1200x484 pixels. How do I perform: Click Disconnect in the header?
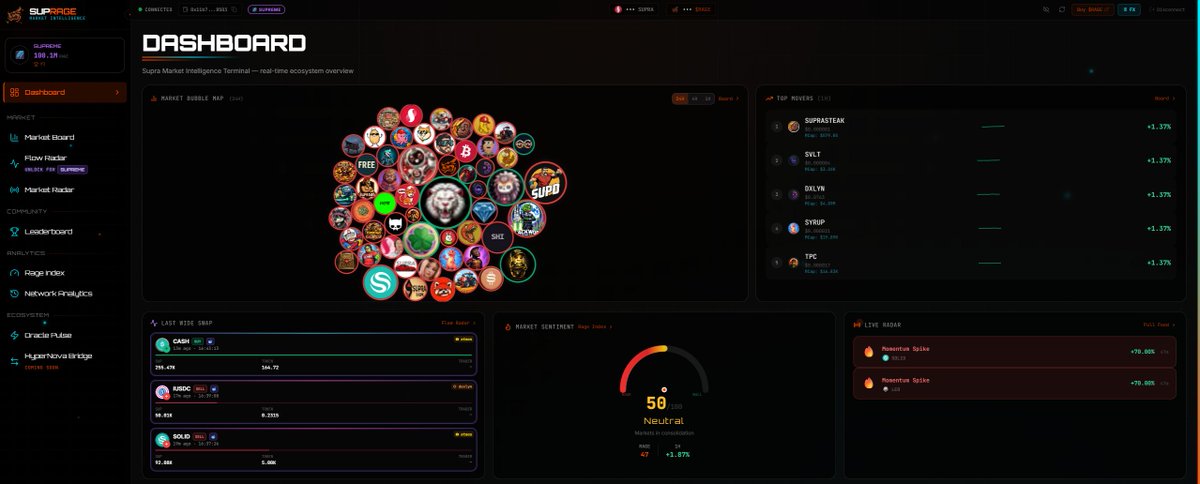click(1168, 9)
